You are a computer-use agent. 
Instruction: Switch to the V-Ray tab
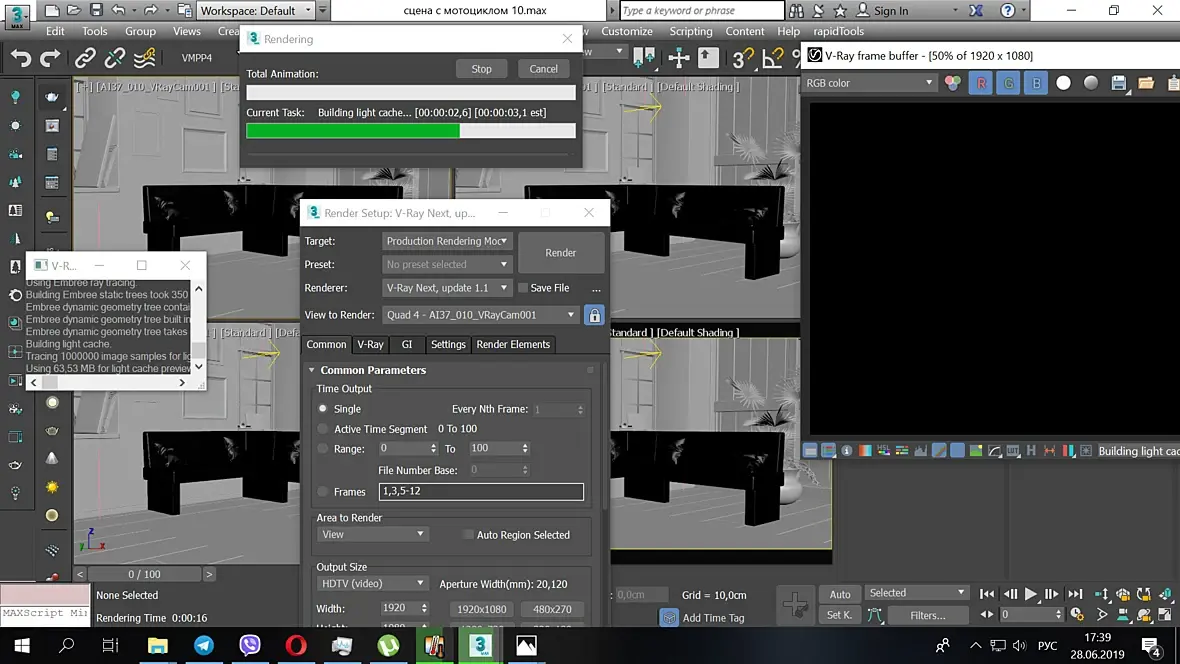click(x=370, y=344)
